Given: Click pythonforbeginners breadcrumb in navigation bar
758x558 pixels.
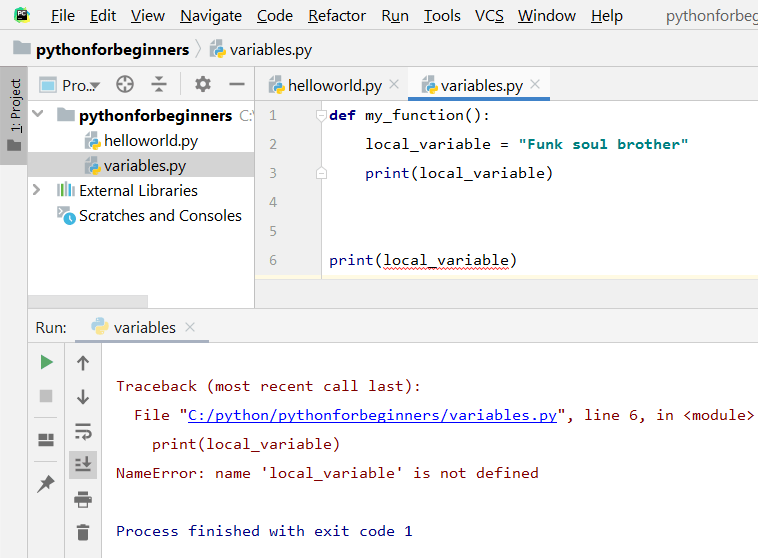Looking at the screenshot, I should pos(101,50).
